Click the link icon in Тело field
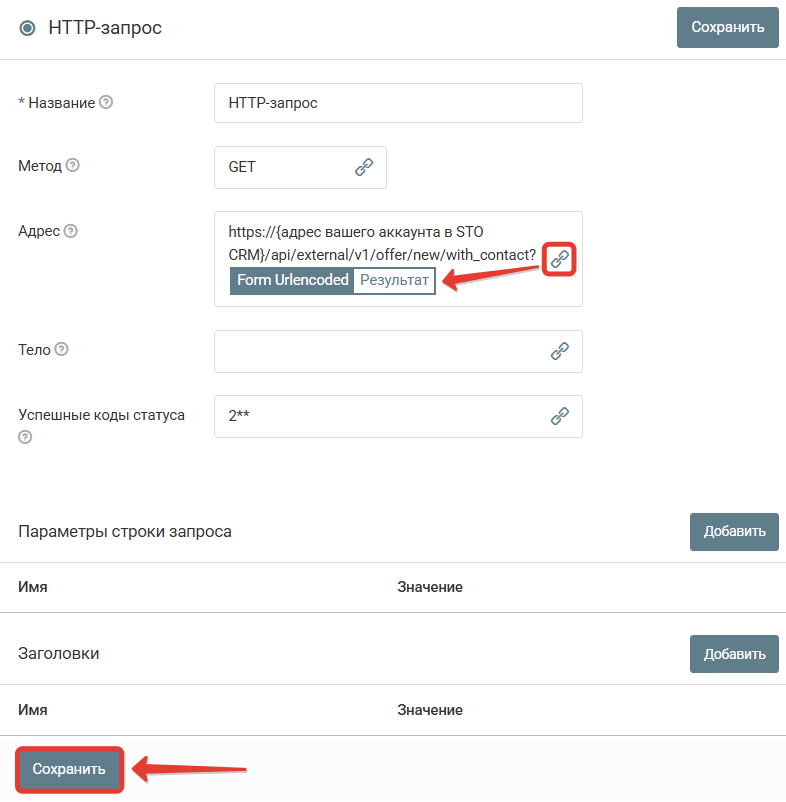This screenshot has width=786, height=802. (559, 351)
